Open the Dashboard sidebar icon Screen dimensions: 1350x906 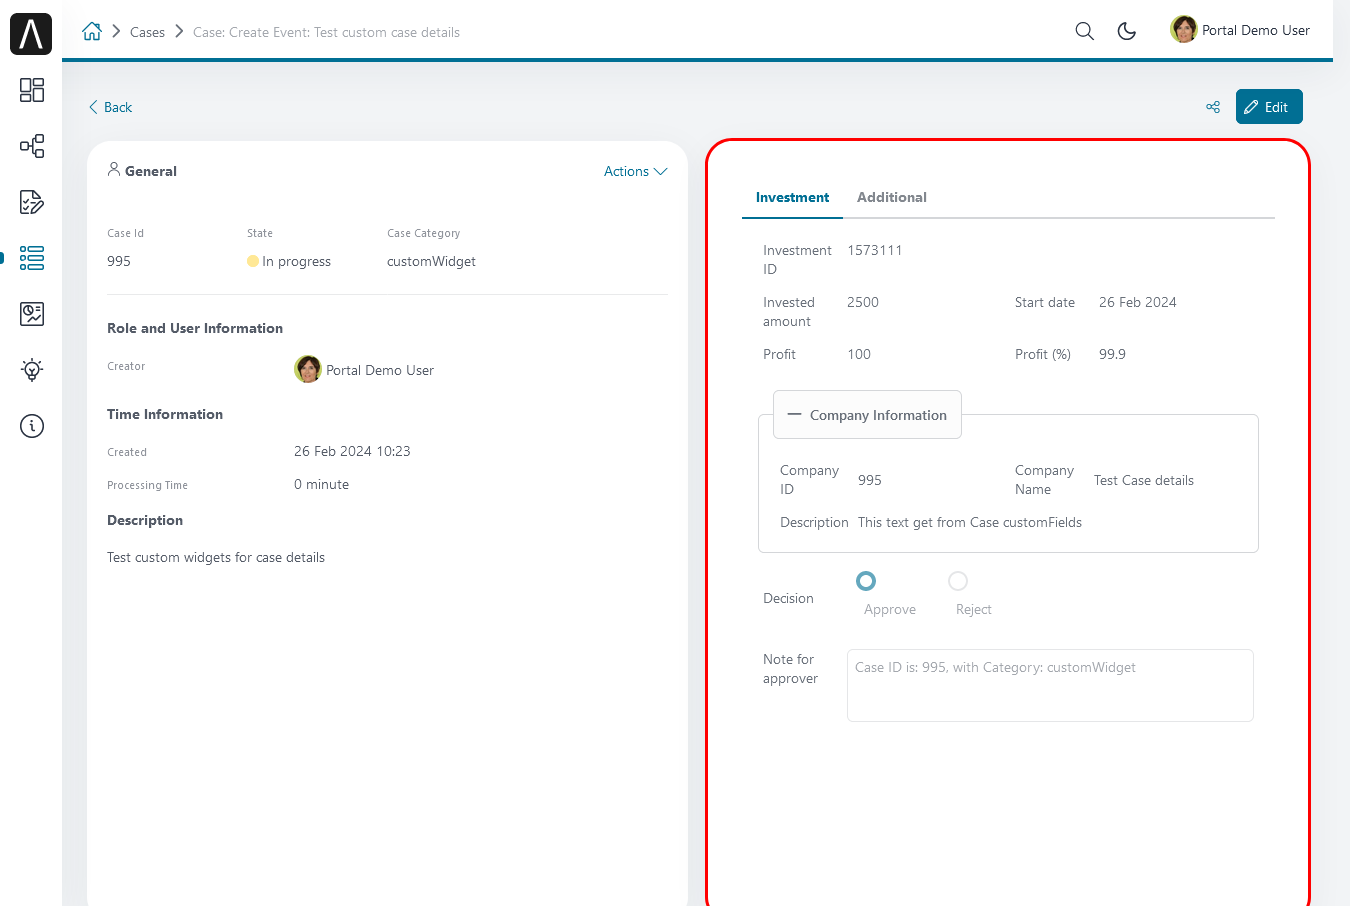click(x=32, y=90)
